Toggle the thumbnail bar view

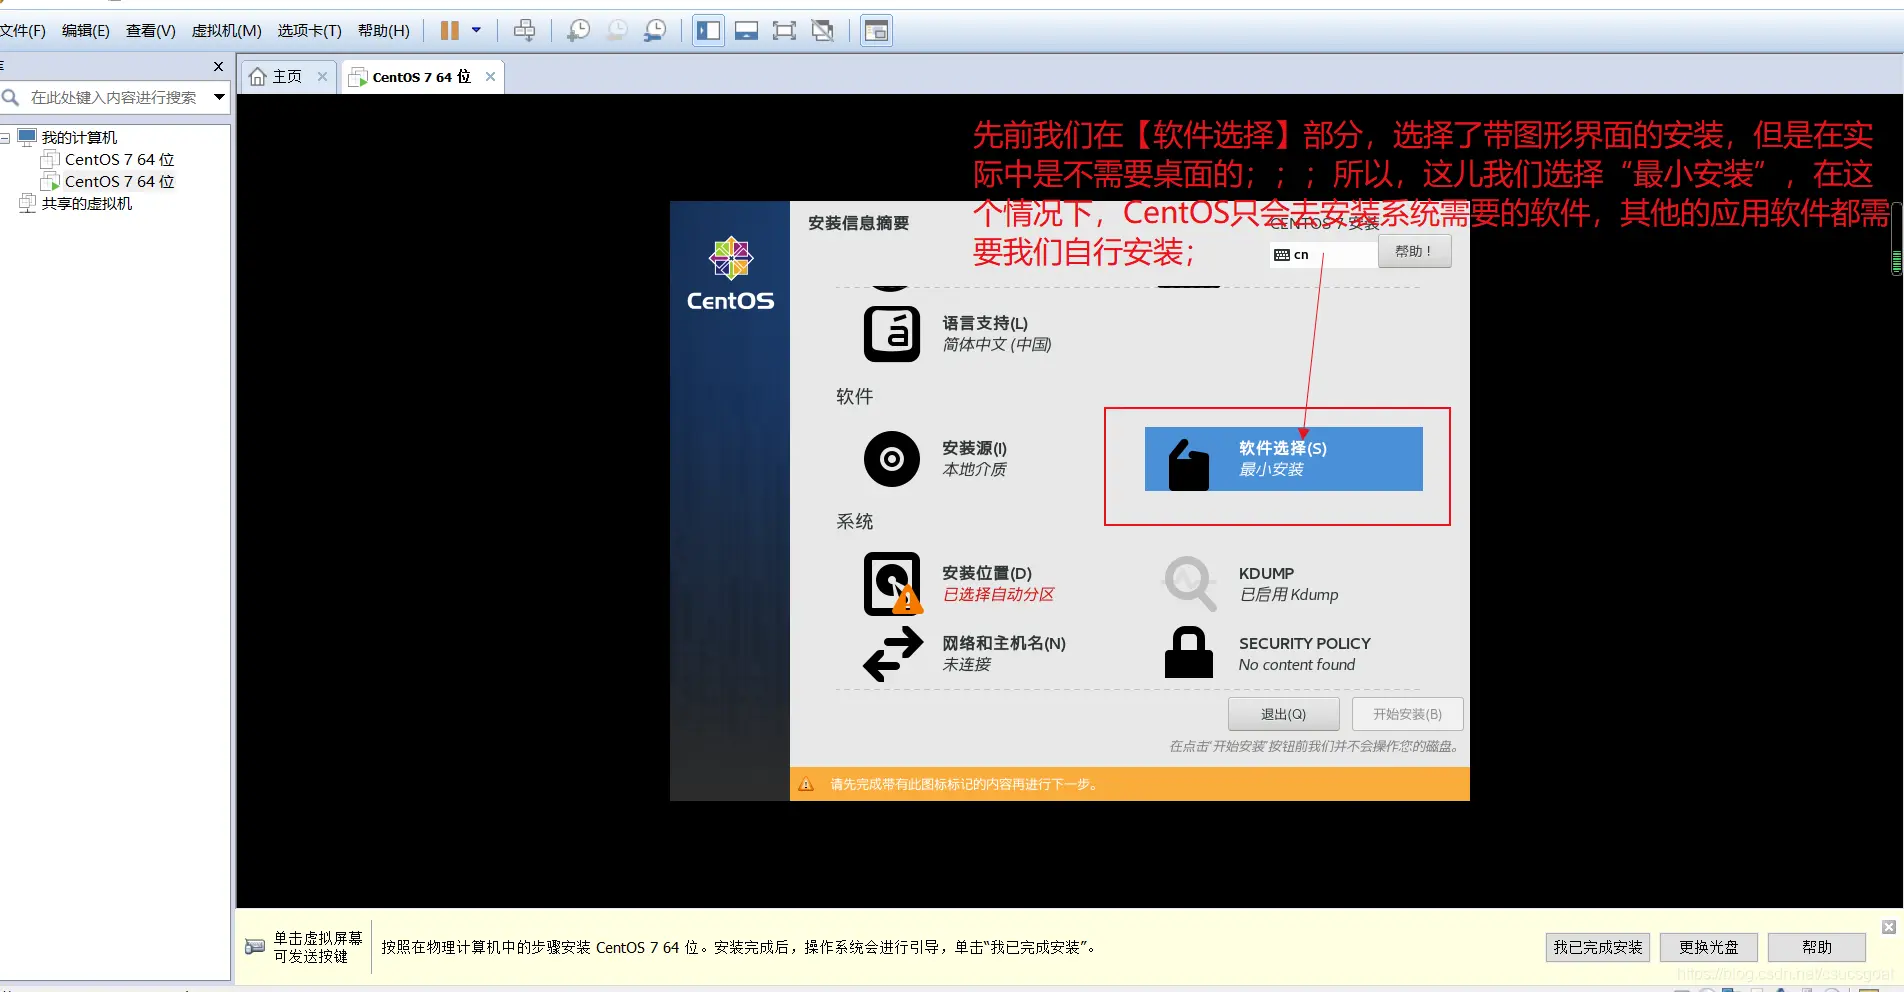tap(746, 31)
